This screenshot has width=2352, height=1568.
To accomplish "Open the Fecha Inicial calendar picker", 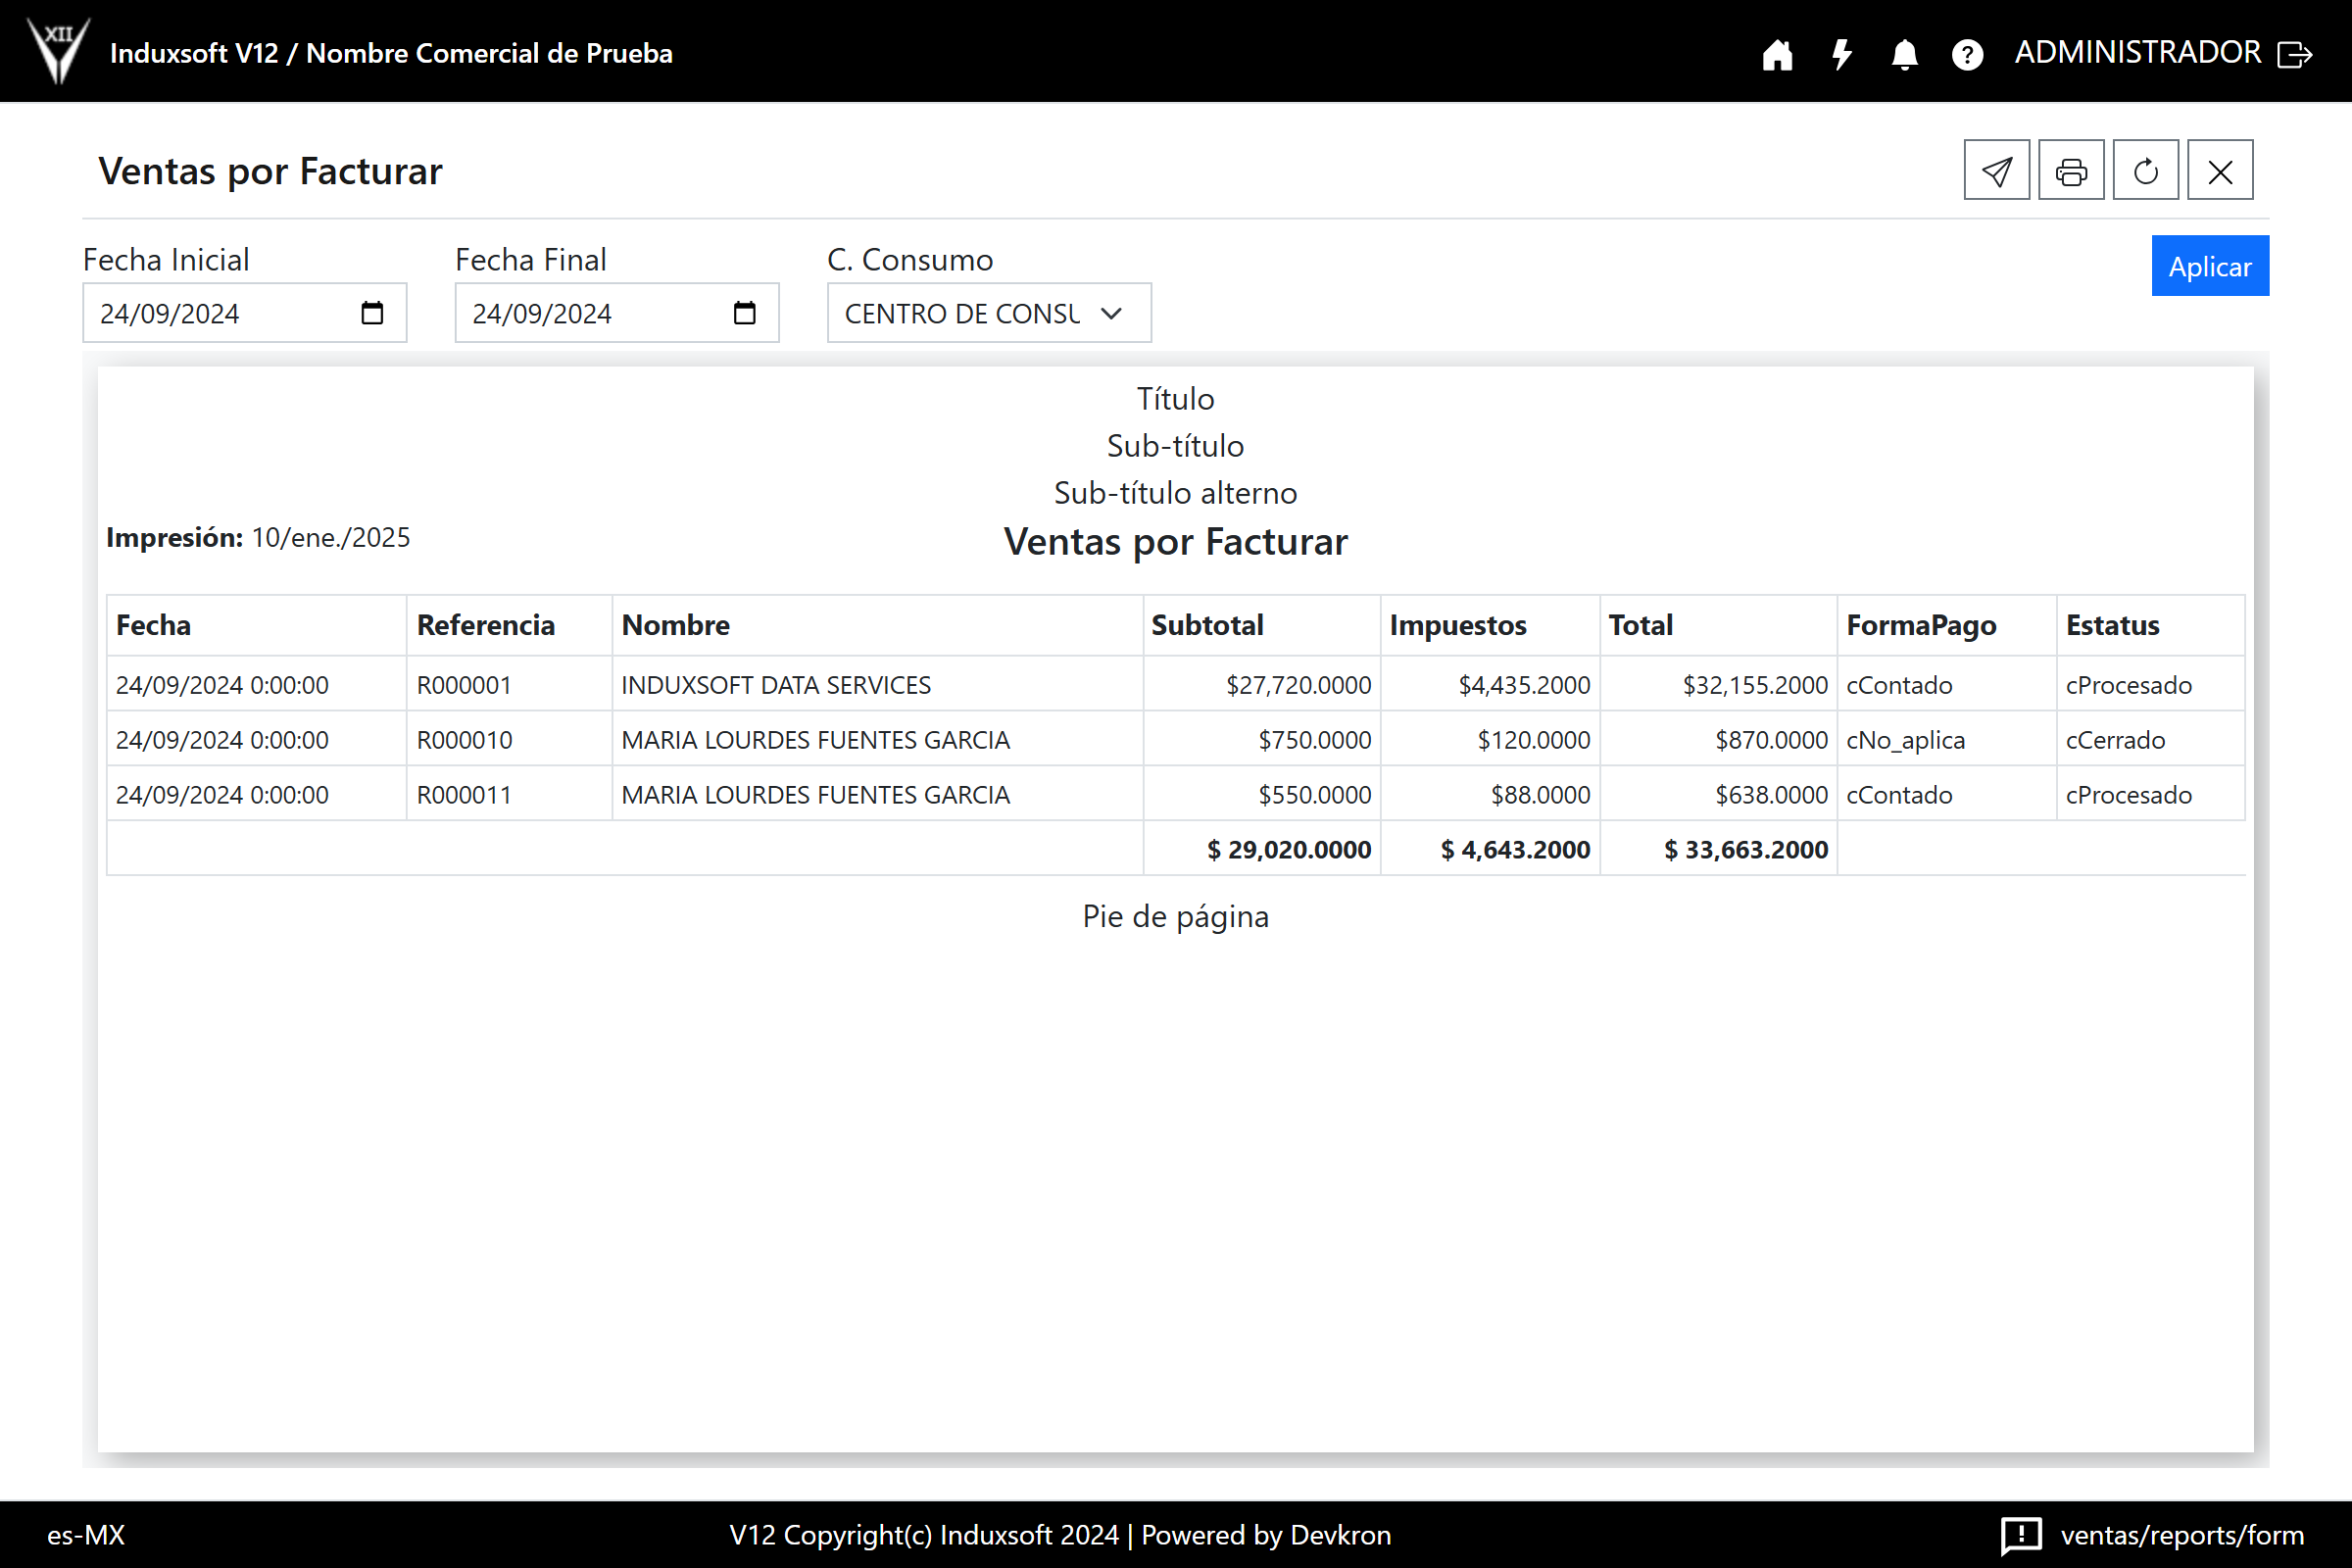I will pyautogui.click(x=372, y=313).
